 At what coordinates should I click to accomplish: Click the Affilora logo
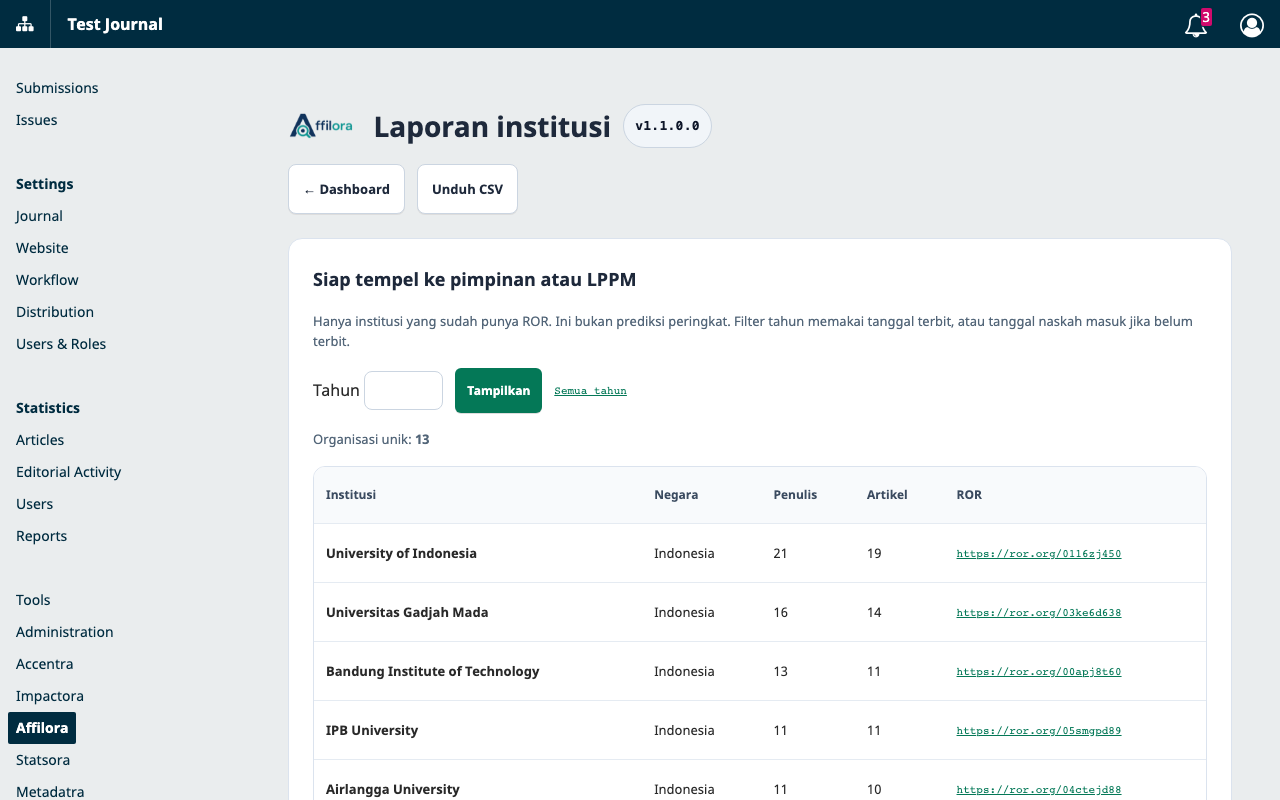[321, 126]
